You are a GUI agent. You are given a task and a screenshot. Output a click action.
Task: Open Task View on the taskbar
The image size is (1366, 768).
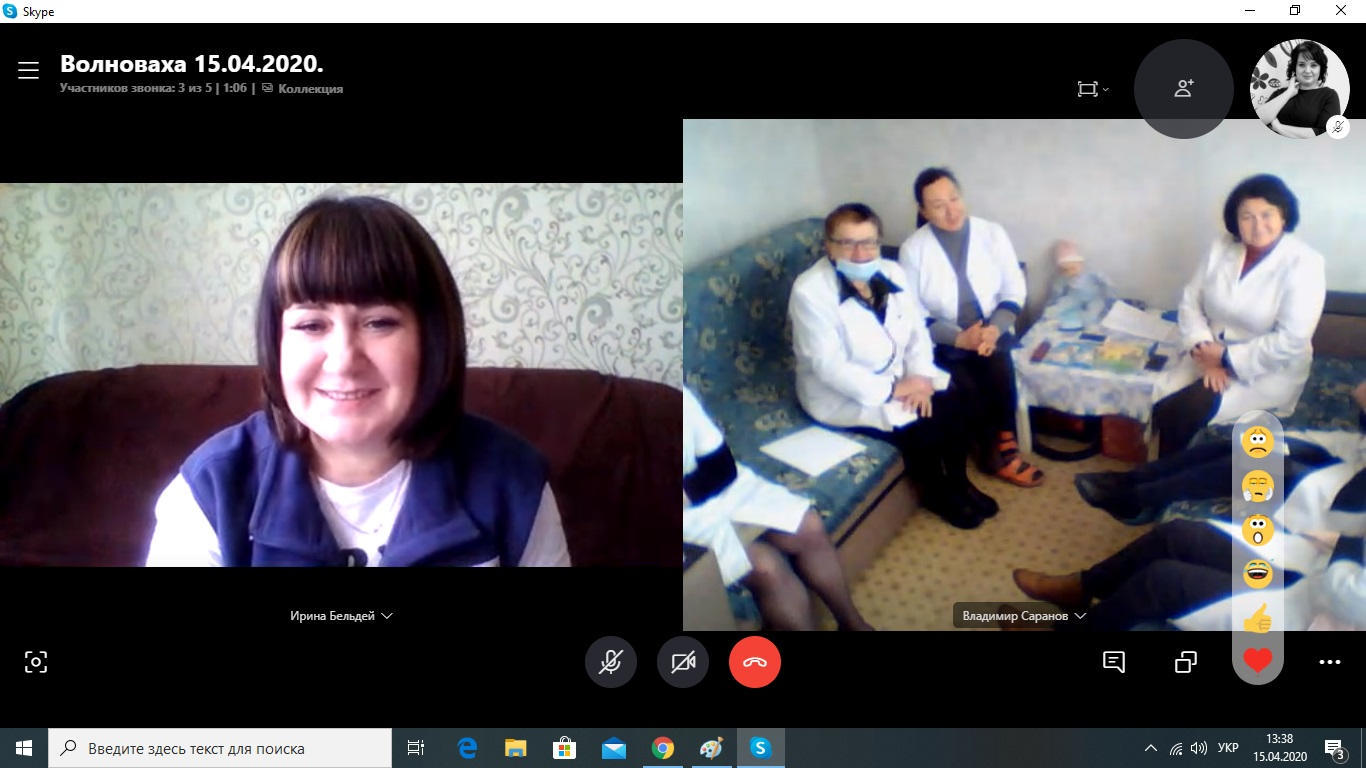pyautogui.click(x=416, y=748)
